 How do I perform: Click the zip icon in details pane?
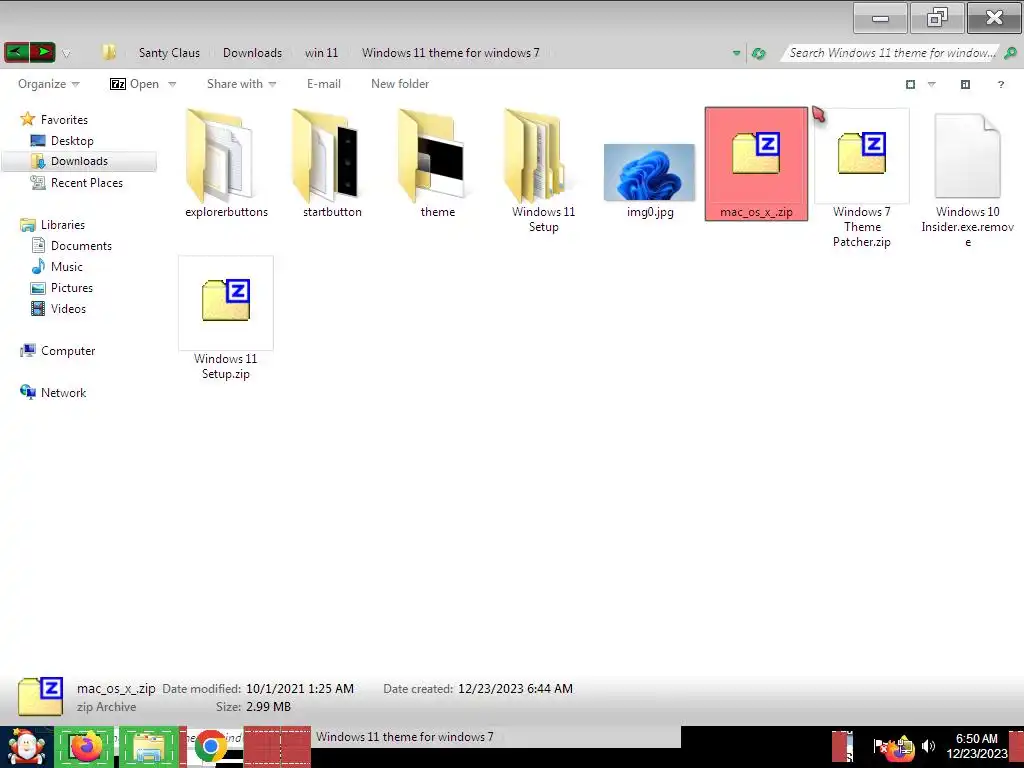(x=40, y=696)
